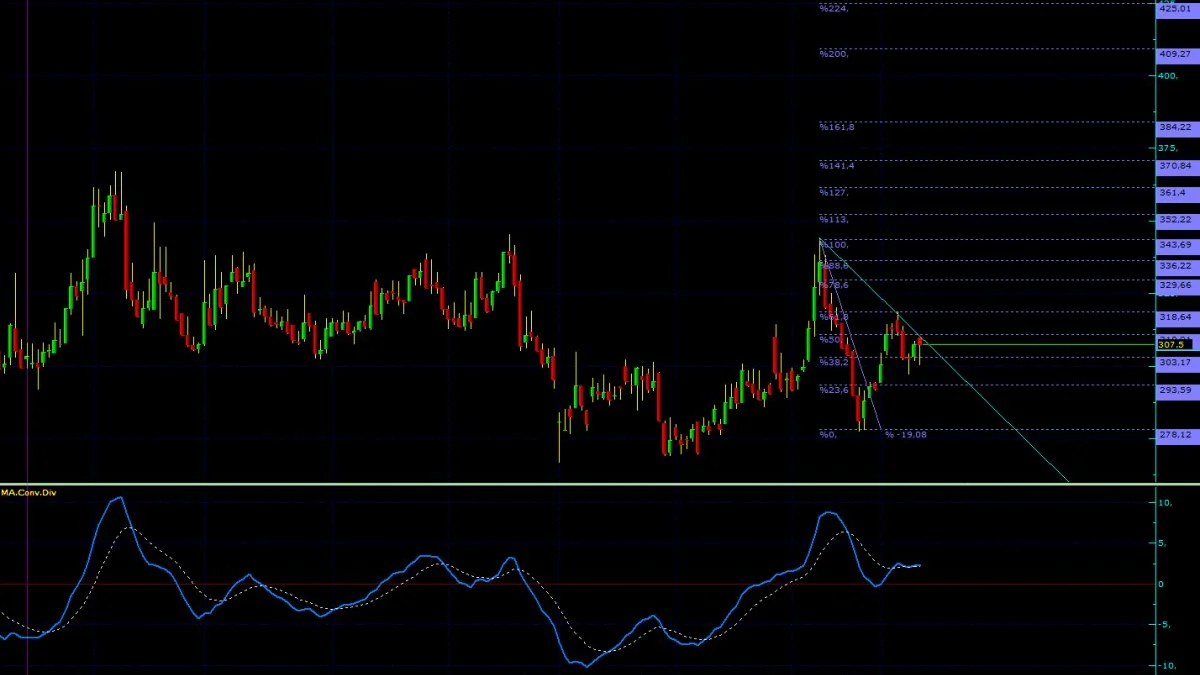Click the vertical purple date marker line

(x=27, y=337)
